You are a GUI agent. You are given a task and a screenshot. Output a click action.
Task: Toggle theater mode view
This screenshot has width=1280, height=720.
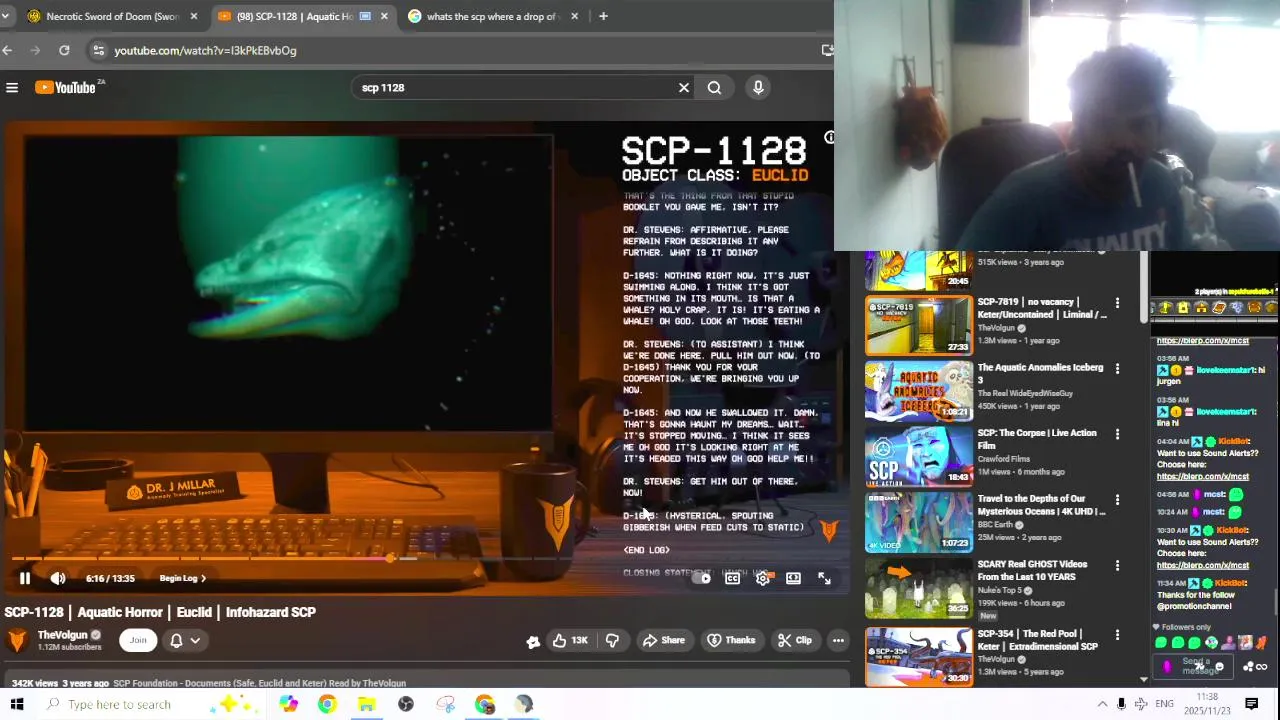coord(793,578)
